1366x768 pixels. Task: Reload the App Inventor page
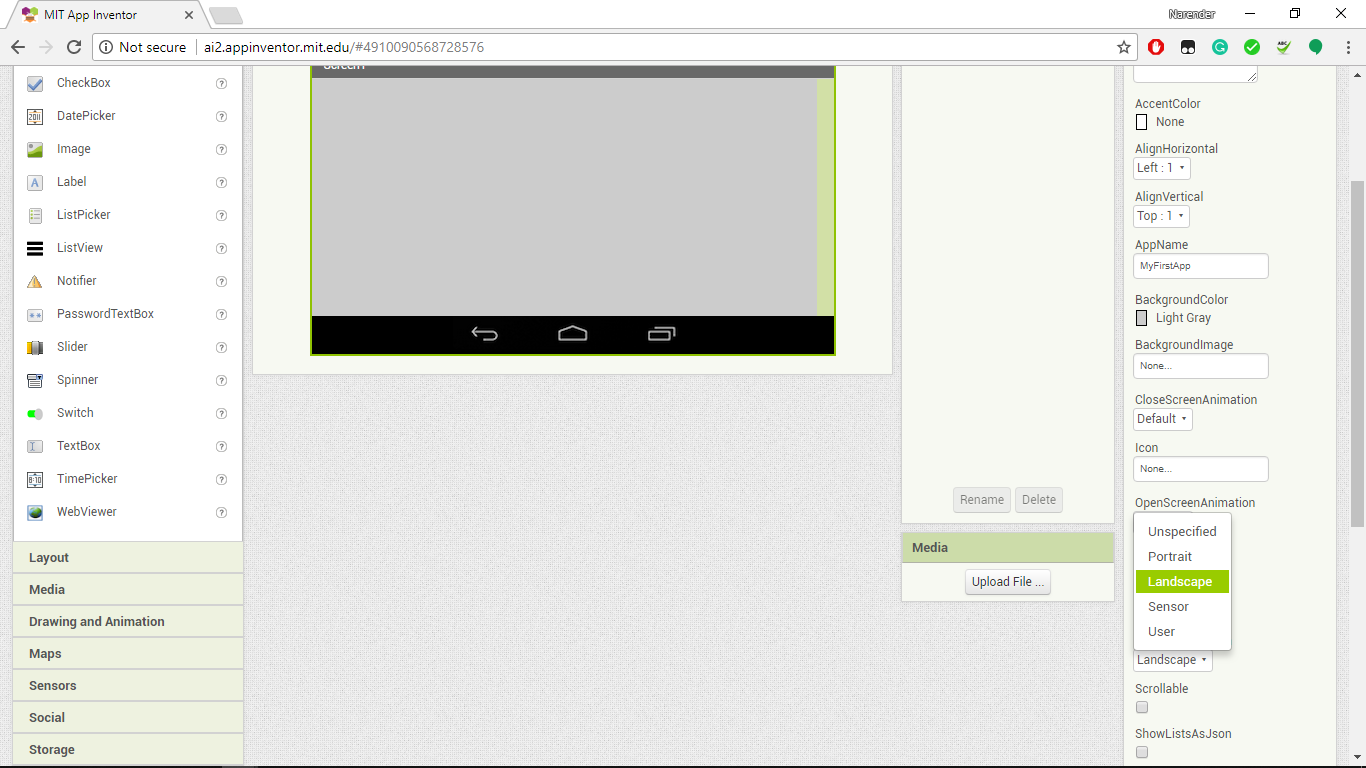coord(73,47)
